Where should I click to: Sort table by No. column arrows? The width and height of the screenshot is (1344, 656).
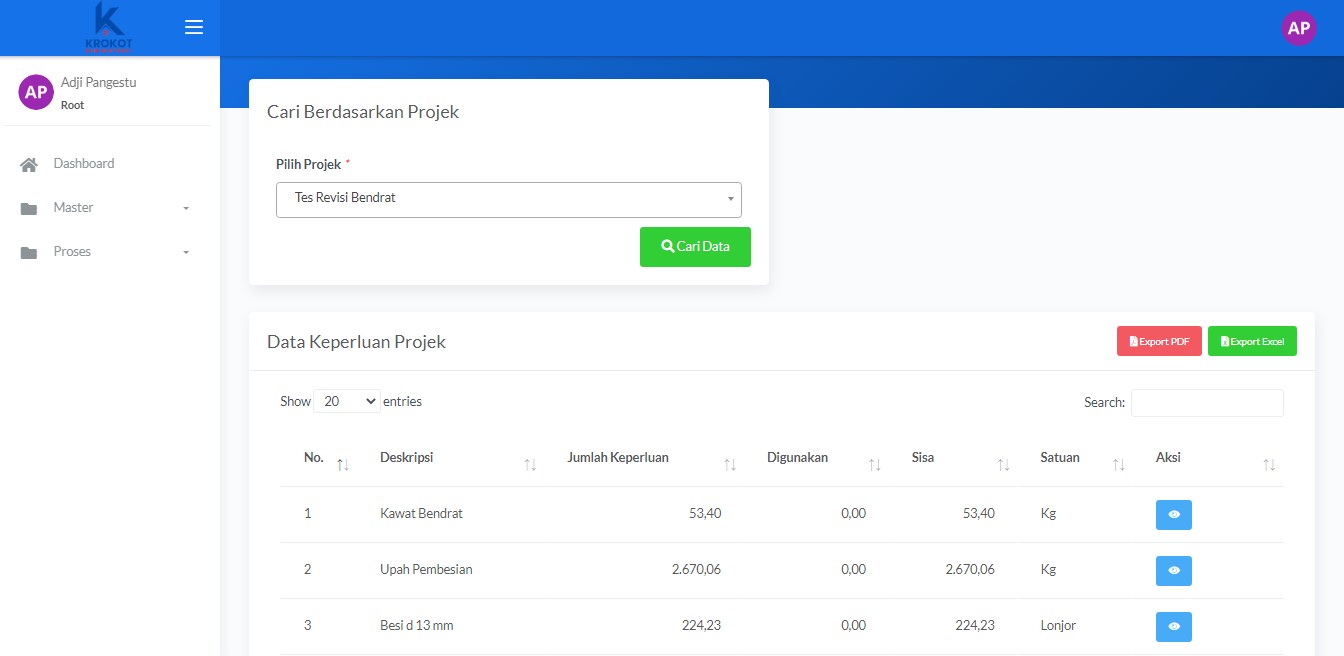pos(343,464)
